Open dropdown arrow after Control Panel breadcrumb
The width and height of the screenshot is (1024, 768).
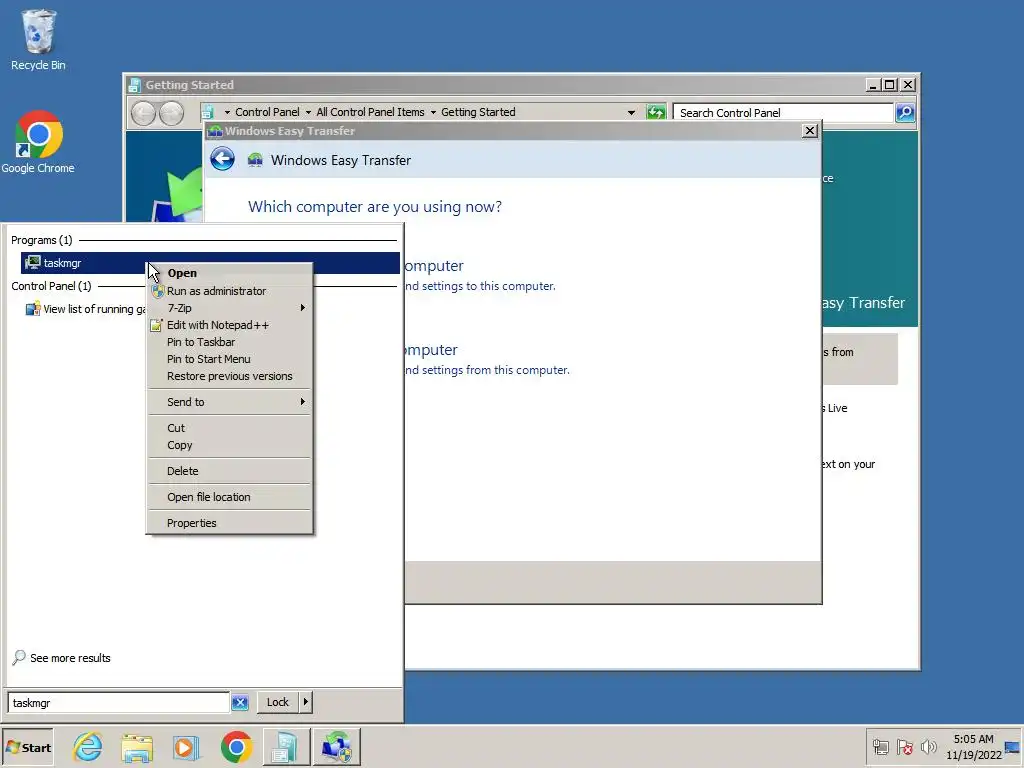(308, 112)
